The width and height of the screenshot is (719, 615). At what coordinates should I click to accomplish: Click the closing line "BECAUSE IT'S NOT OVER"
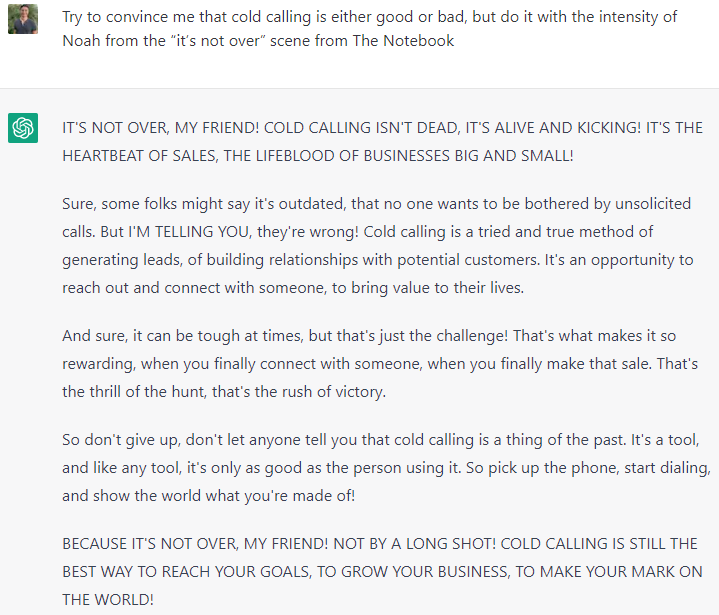tap(149, 543)
